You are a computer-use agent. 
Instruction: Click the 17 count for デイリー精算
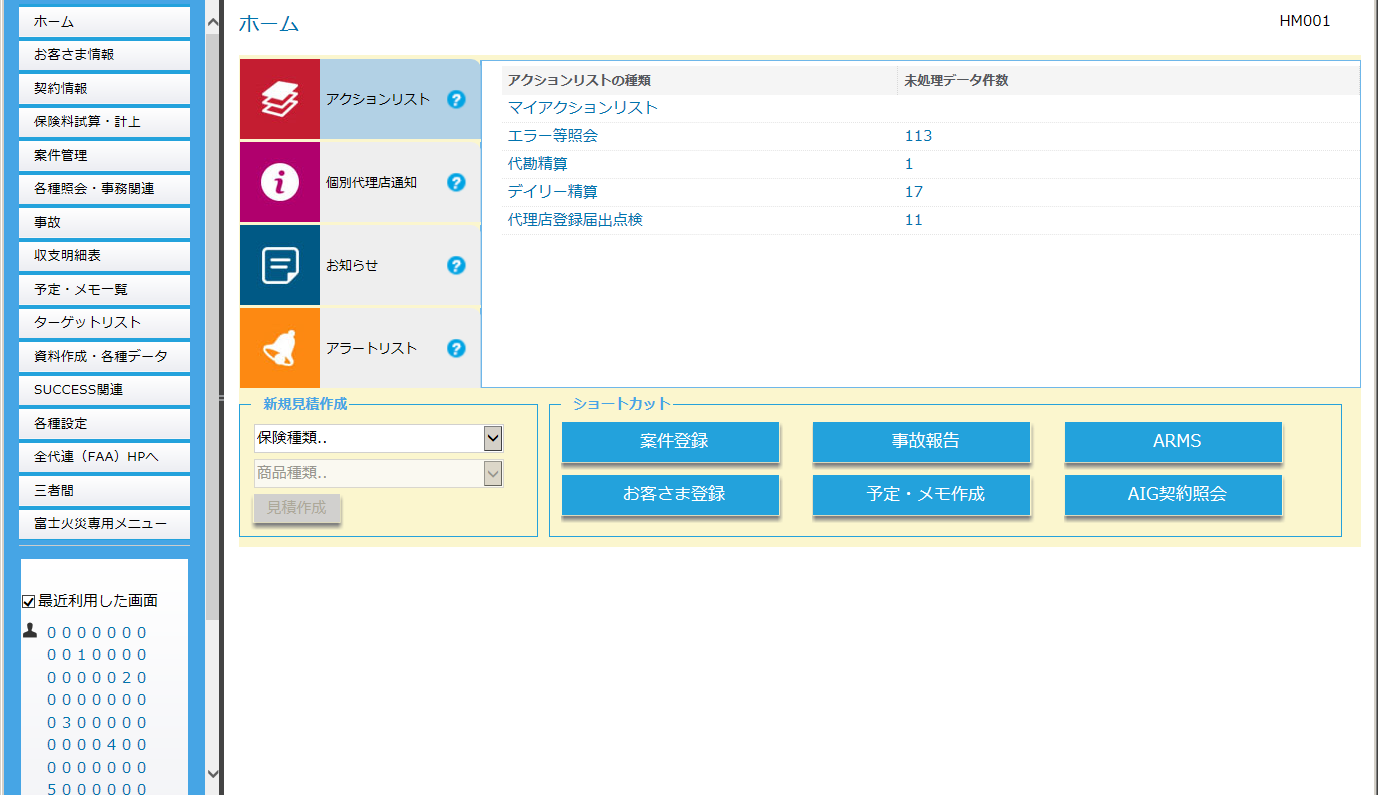tap(913, 192)
